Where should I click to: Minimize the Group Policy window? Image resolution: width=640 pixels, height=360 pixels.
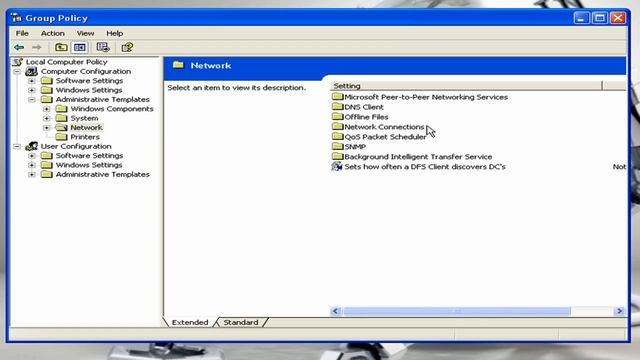coord(581,18)
